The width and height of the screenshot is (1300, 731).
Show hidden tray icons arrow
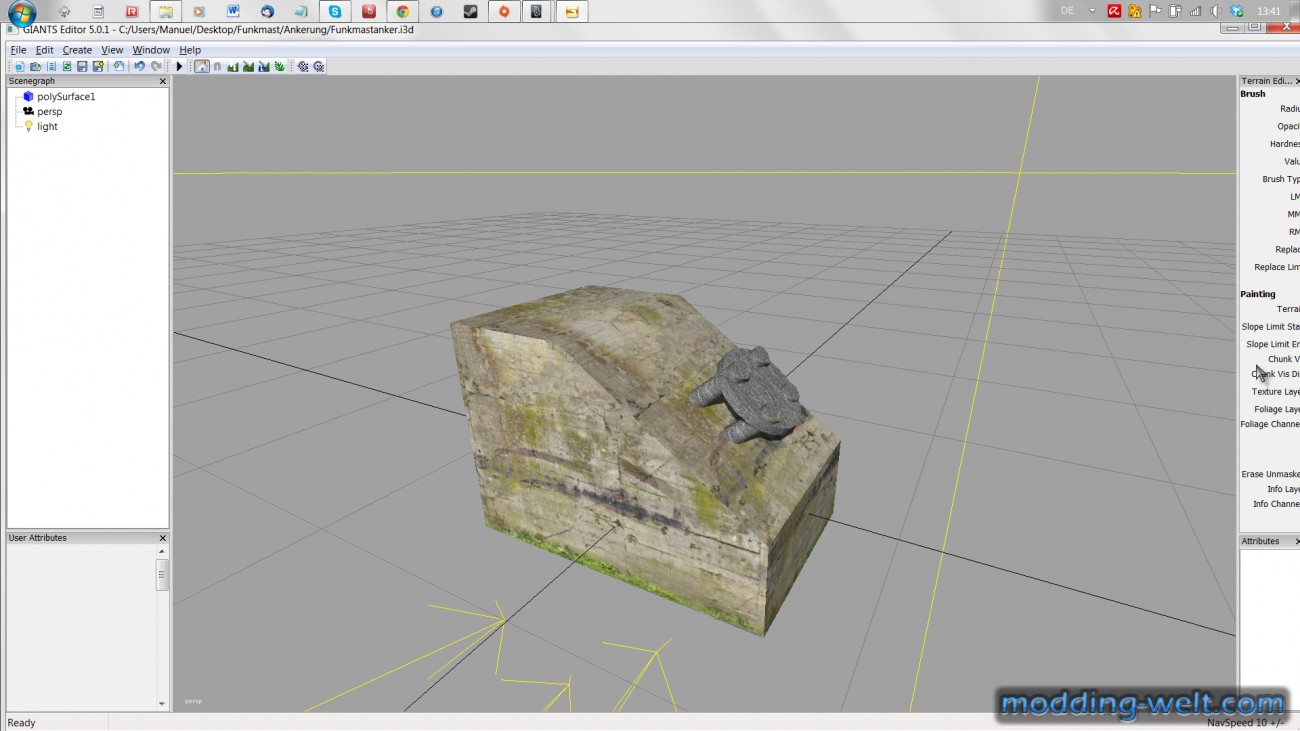tap(1093, 11)
